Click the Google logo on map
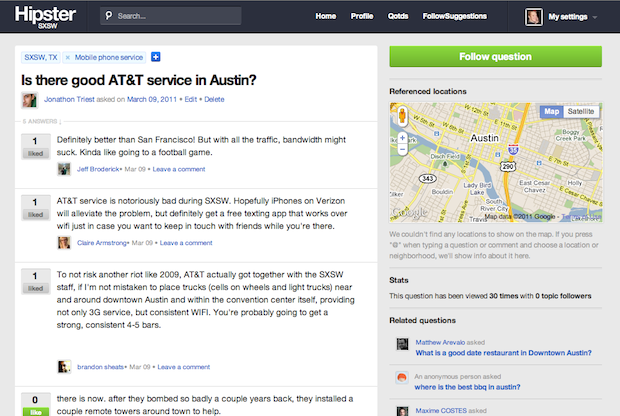The height and width of the screenshot is (416, 620). click(409, 212)
